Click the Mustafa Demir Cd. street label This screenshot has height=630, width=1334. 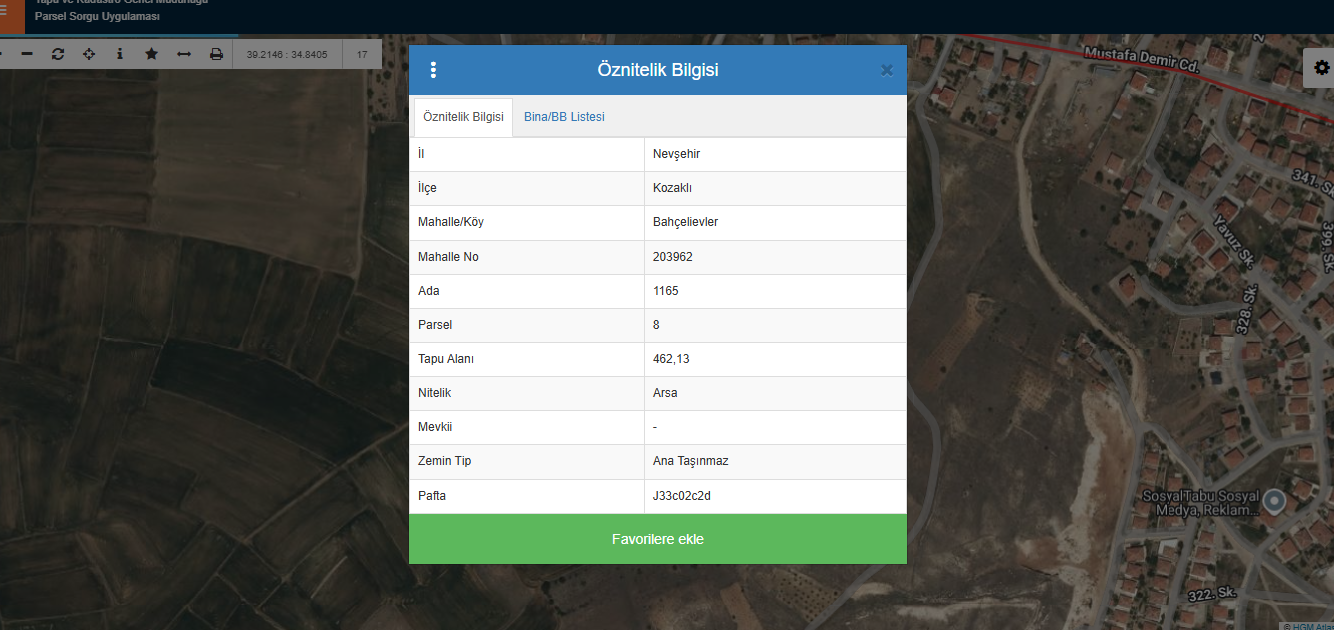point(1141,58)
